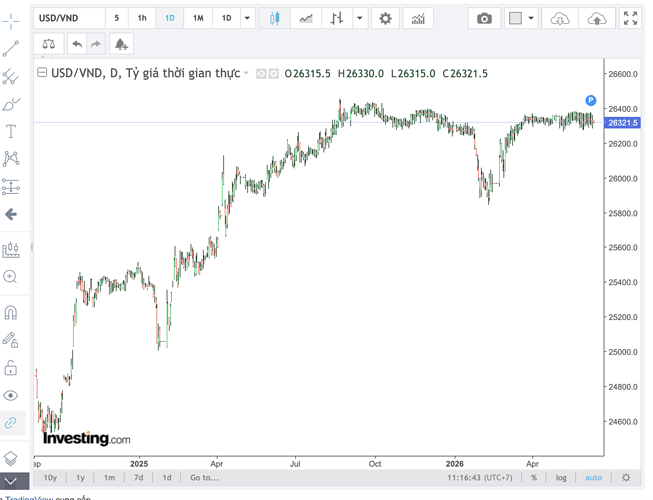Screen dimensions: 653x500
Task: Open the chart style dropdown arrow
Action: [360, 18]
